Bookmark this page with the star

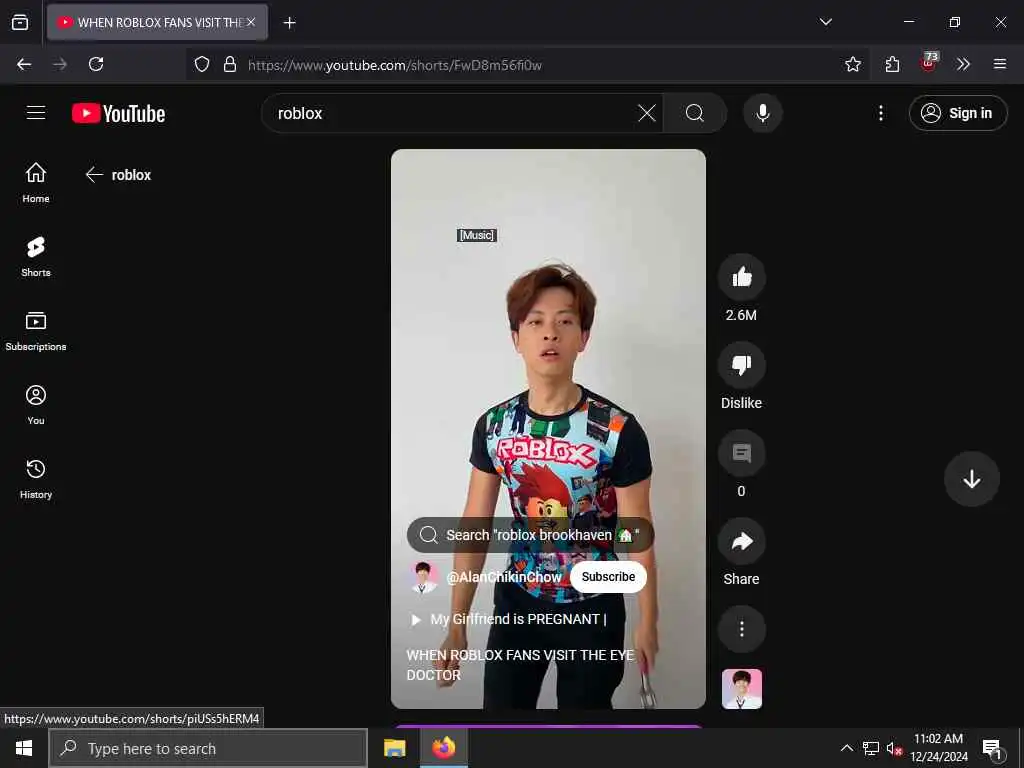(x=852, y=64)
